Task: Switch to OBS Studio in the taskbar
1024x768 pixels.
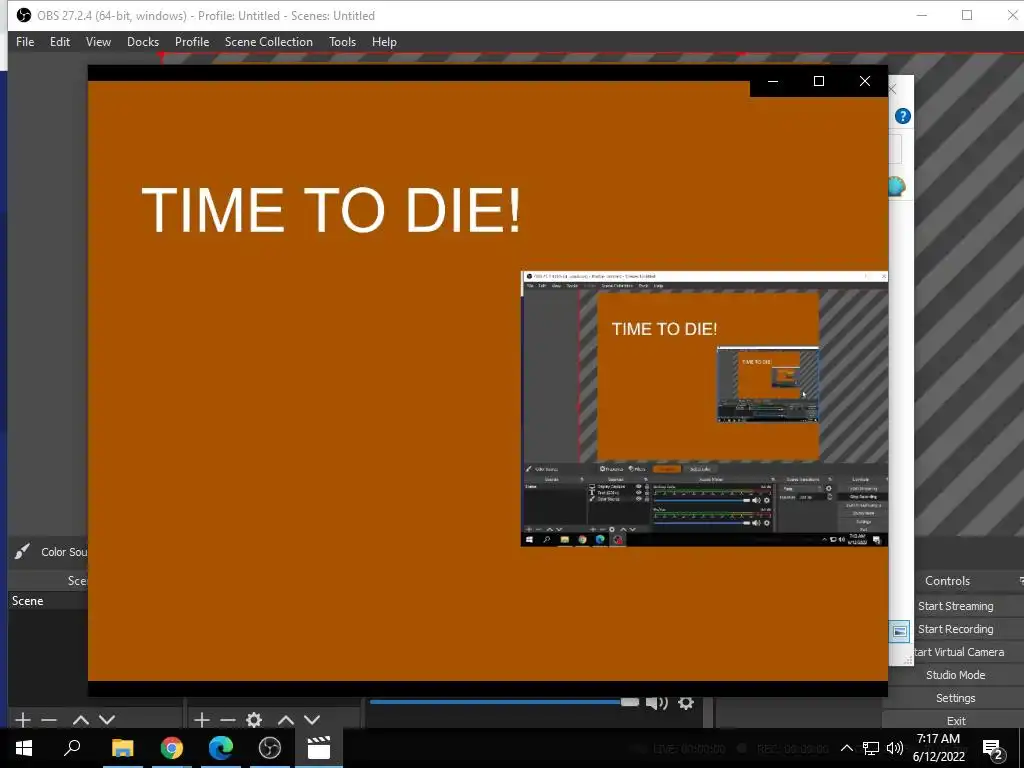Action: (270, 748)
